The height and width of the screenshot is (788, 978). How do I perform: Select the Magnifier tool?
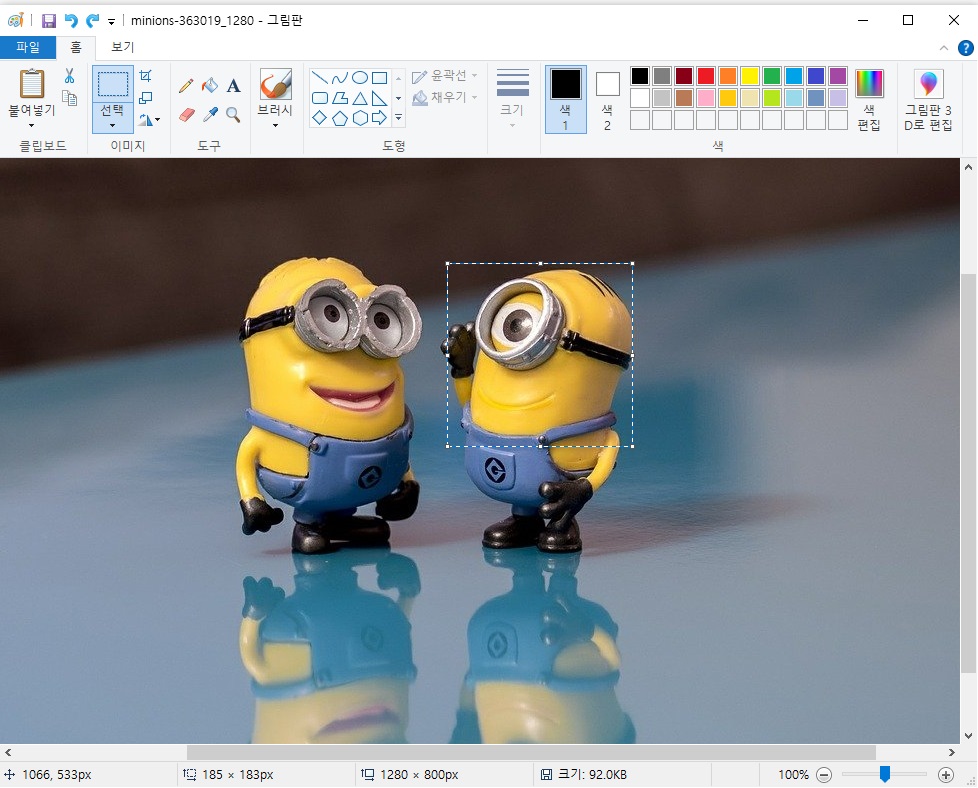(x=233, y=114)
